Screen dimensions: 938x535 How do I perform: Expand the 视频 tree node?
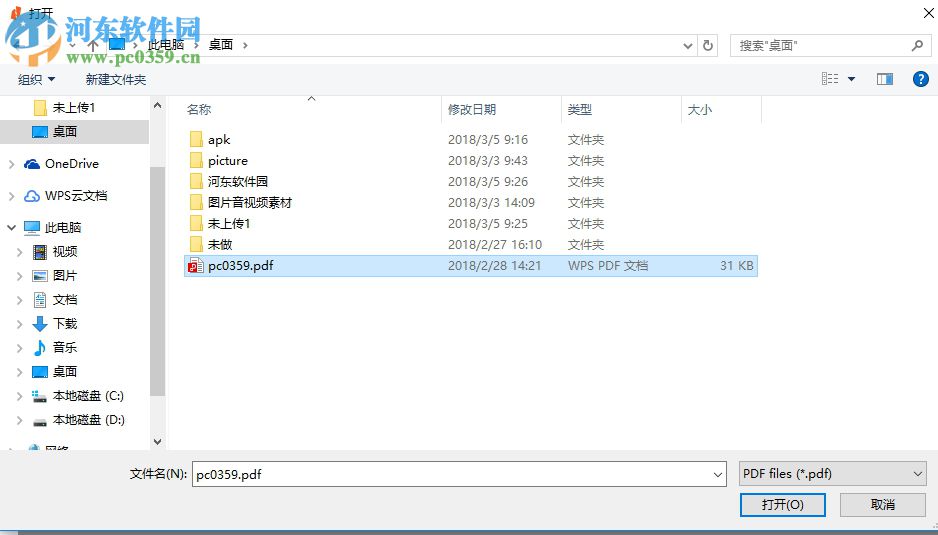coord(19,252)
